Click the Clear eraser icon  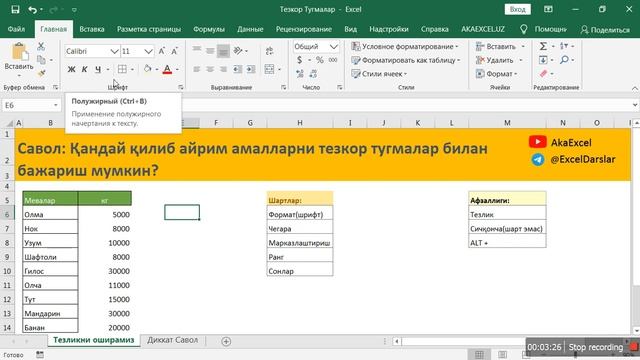(x=543, y=74)
